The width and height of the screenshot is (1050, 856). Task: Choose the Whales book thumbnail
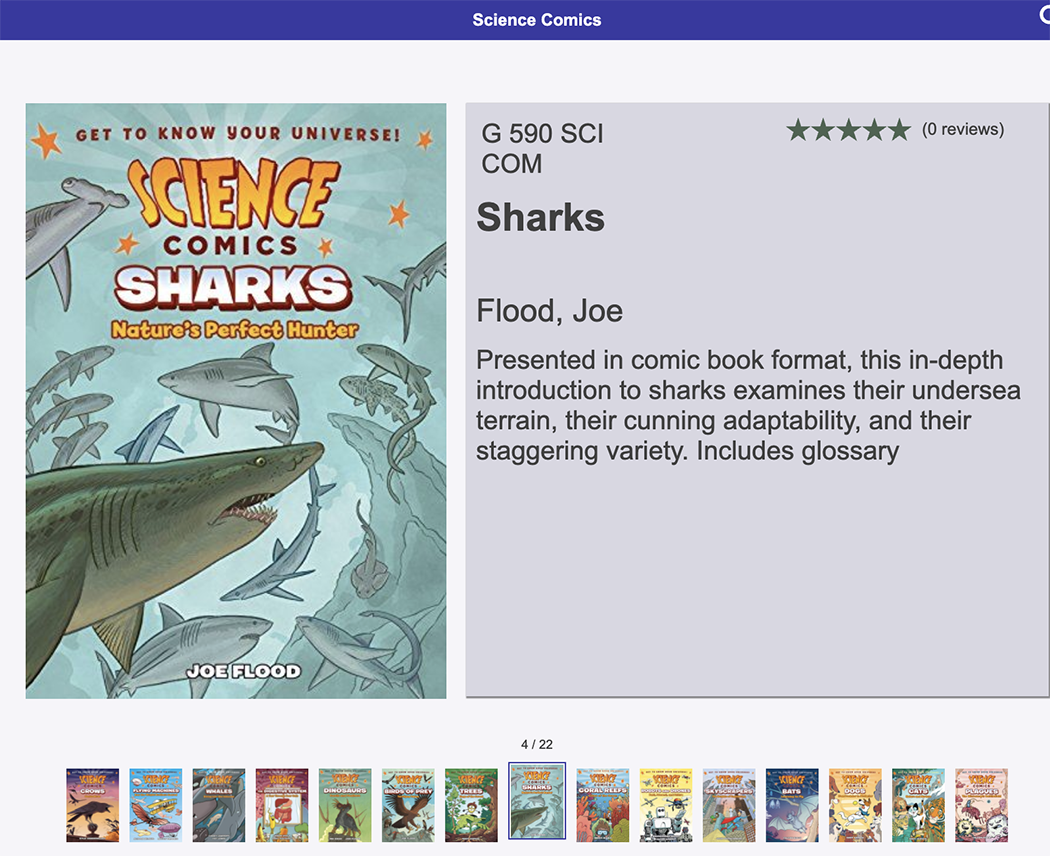(x=219, y=804)
